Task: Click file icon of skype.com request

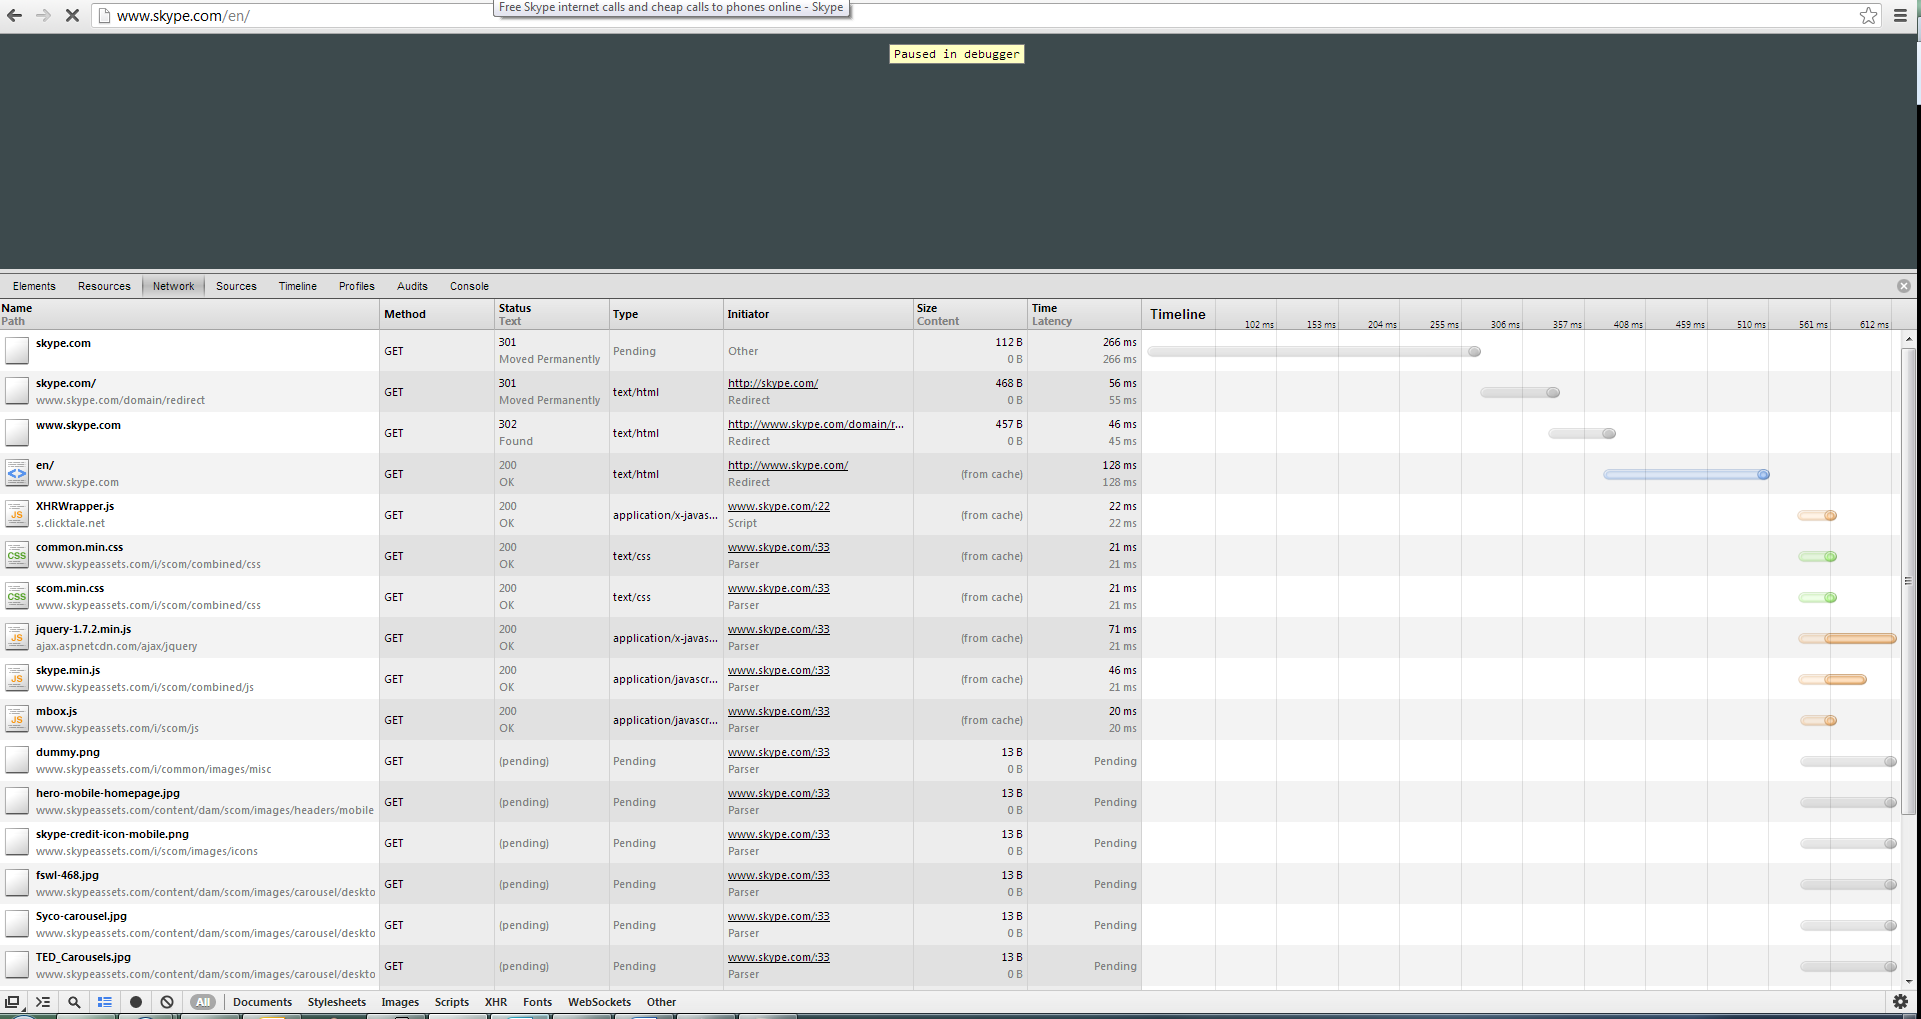Action: point(17,351)
